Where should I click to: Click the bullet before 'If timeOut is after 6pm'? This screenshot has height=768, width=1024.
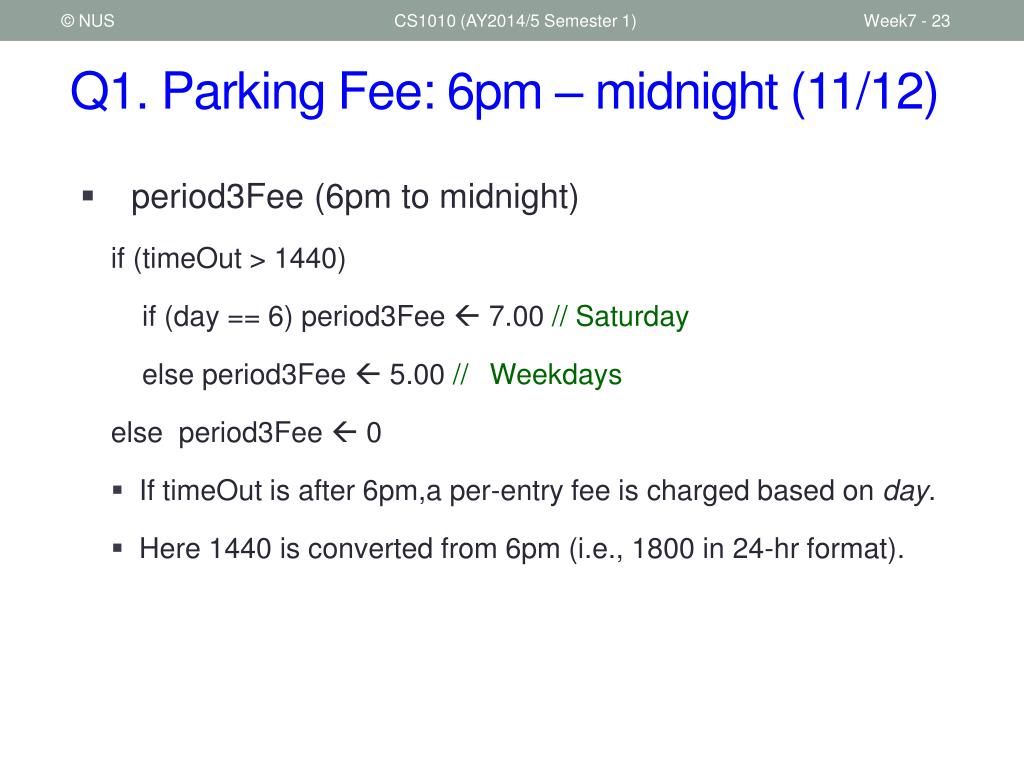click(x=118, y=490)
